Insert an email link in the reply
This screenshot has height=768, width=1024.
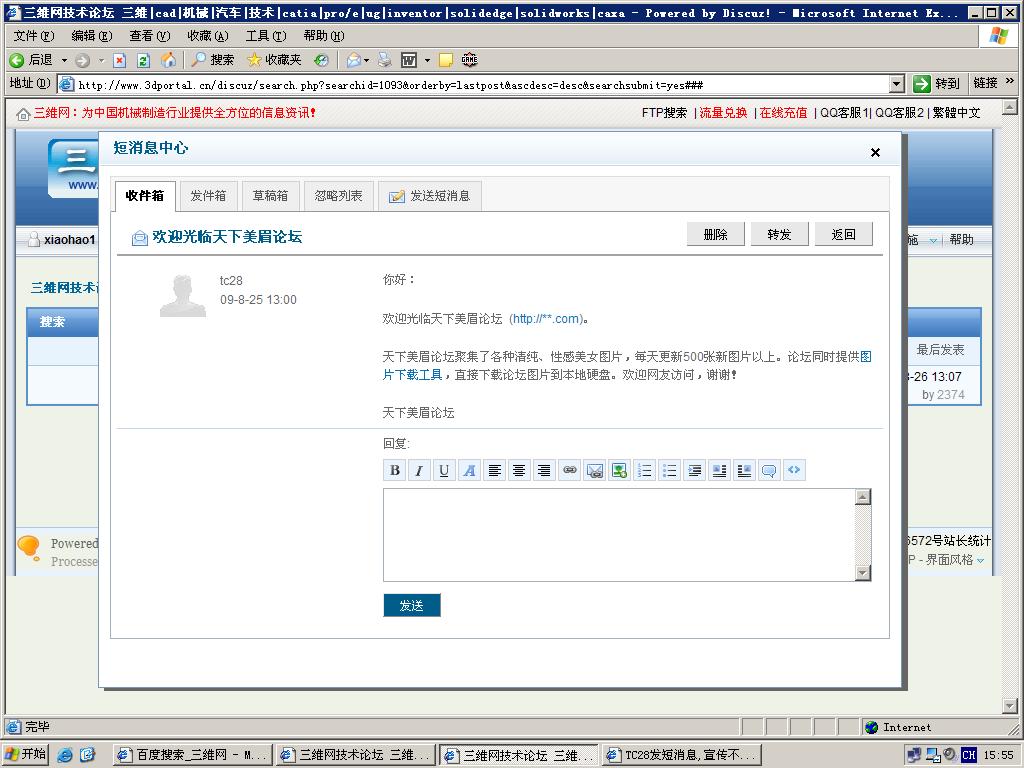pos(594,470)
